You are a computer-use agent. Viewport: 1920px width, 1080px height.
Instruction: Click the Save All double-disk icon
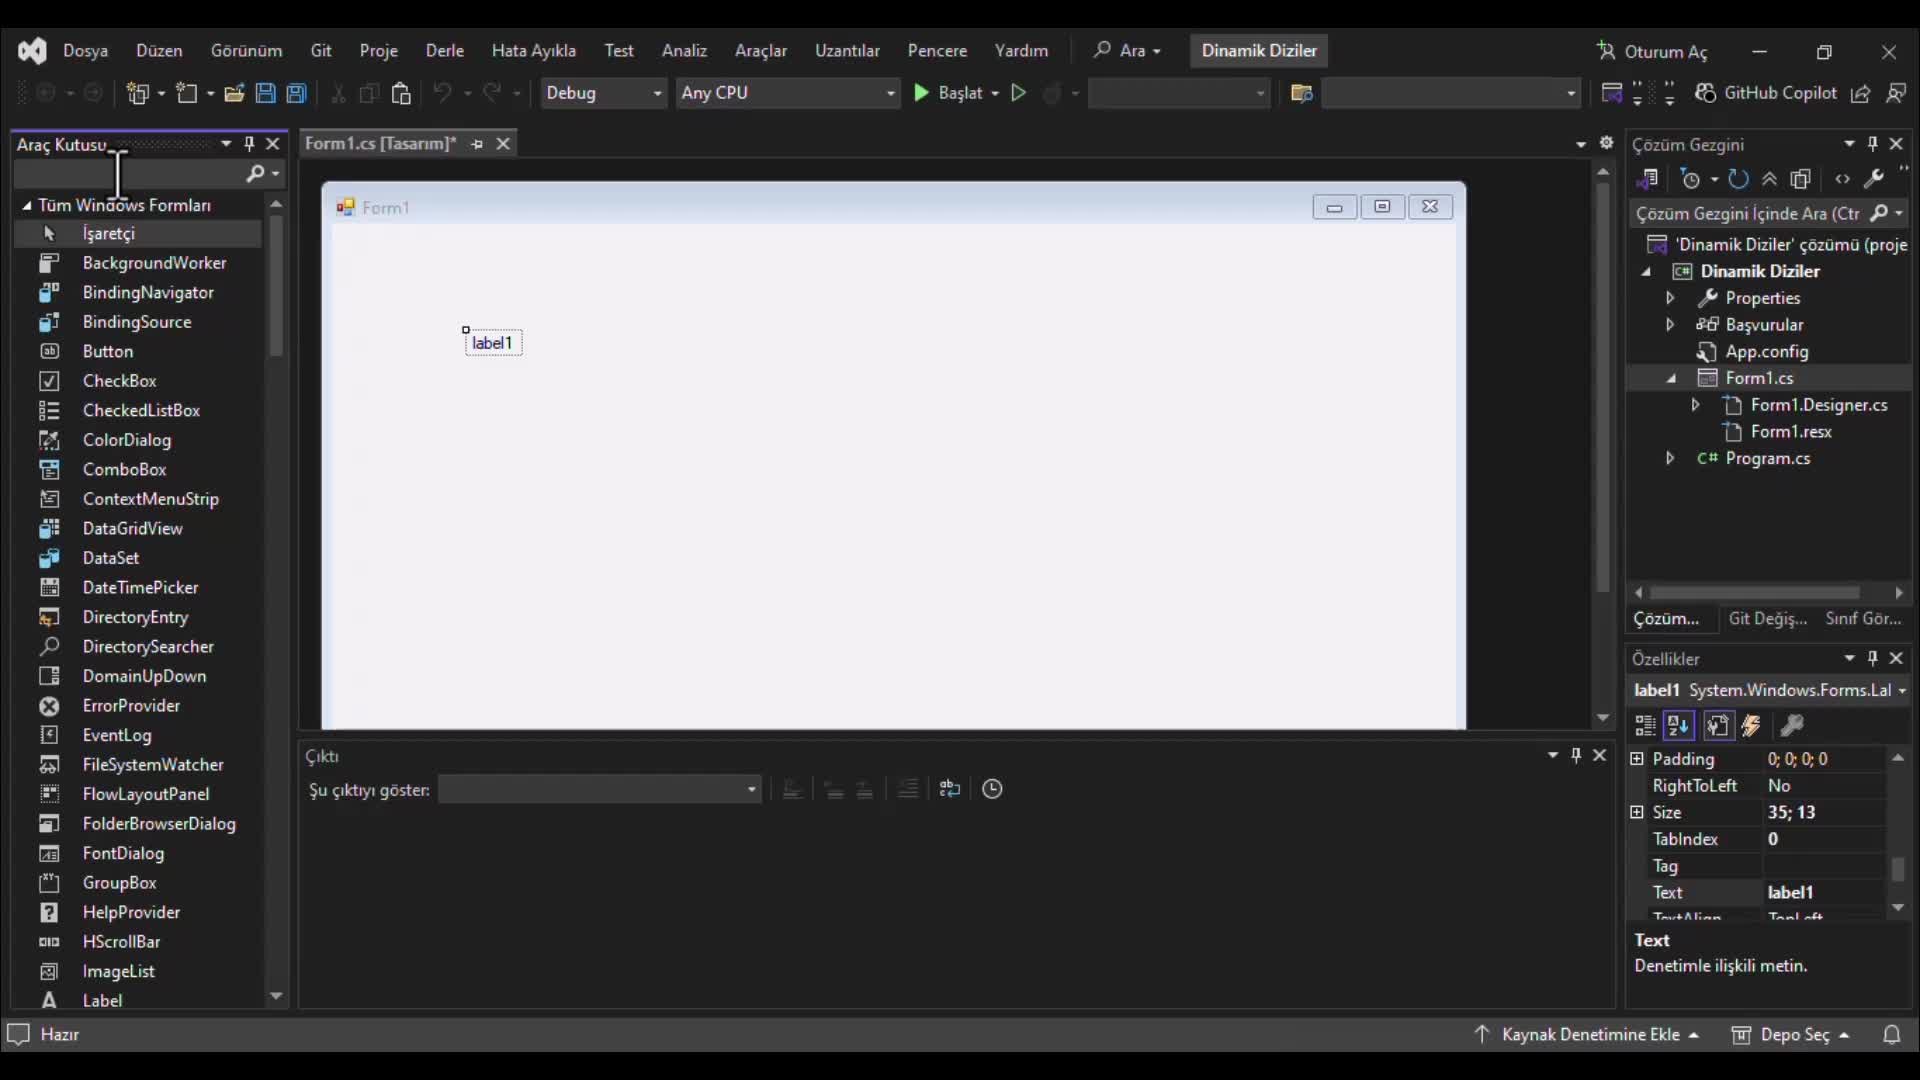[x=296, y=93]
